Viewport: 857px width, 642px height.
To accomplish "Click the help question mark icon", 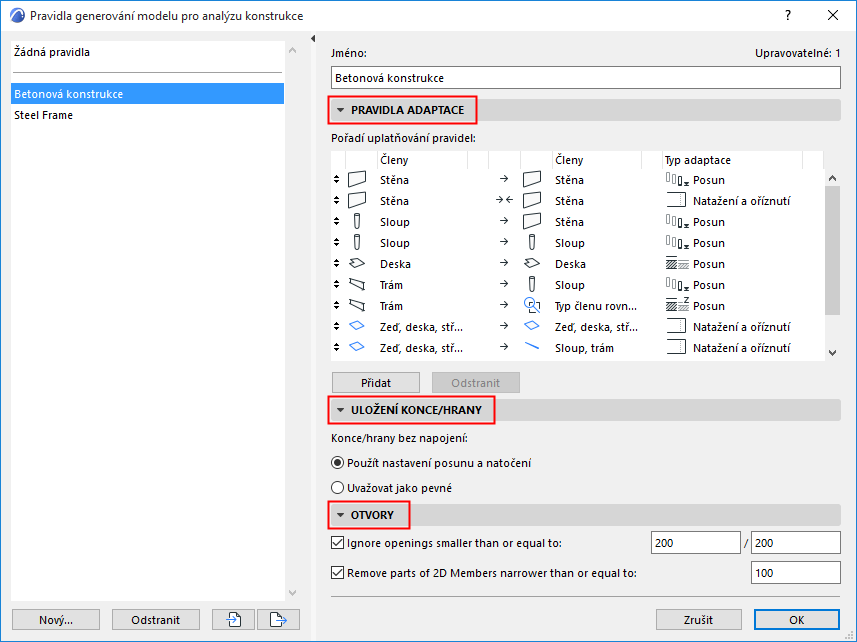I will (788, 16).
